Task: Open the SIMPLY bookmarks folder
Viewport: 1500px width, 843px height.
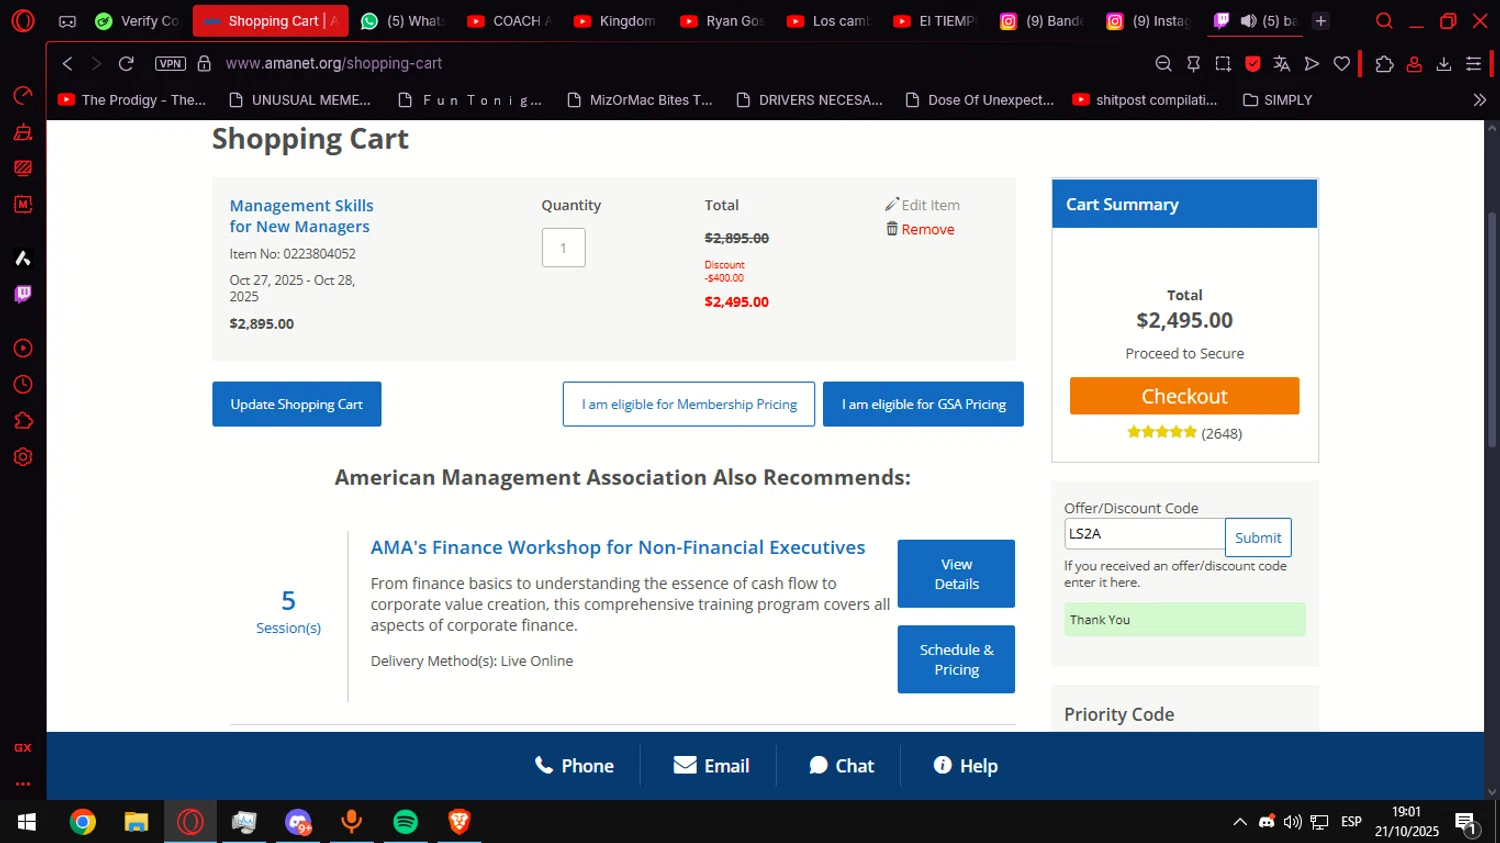Action: 1277,100
